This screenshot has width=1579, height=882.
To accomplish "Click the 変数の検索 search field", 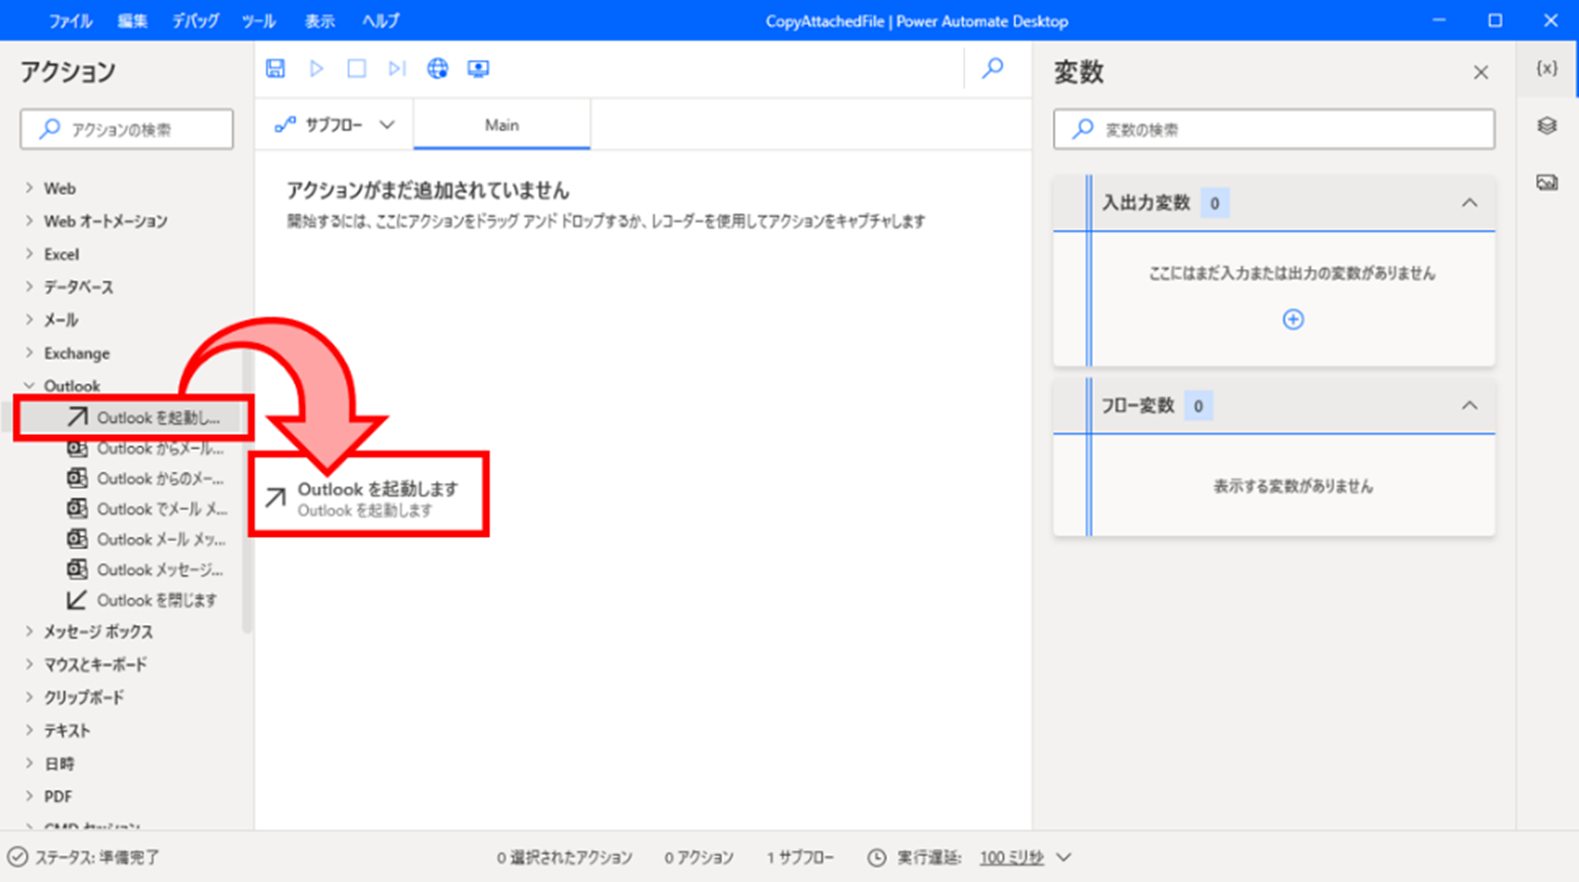I will 1273,129.
